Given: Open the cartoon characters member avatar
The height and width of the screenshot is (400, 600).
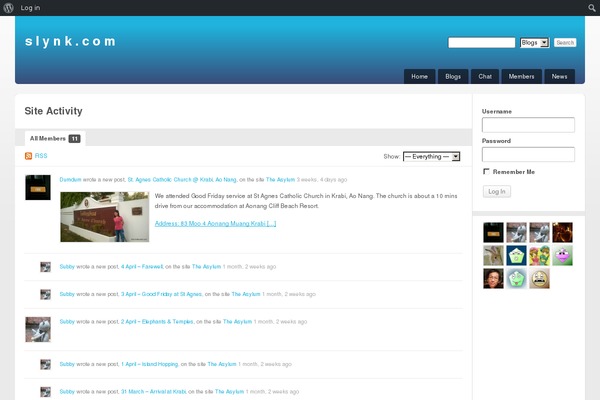Looking at the screenshot, I should pos(540,255).
